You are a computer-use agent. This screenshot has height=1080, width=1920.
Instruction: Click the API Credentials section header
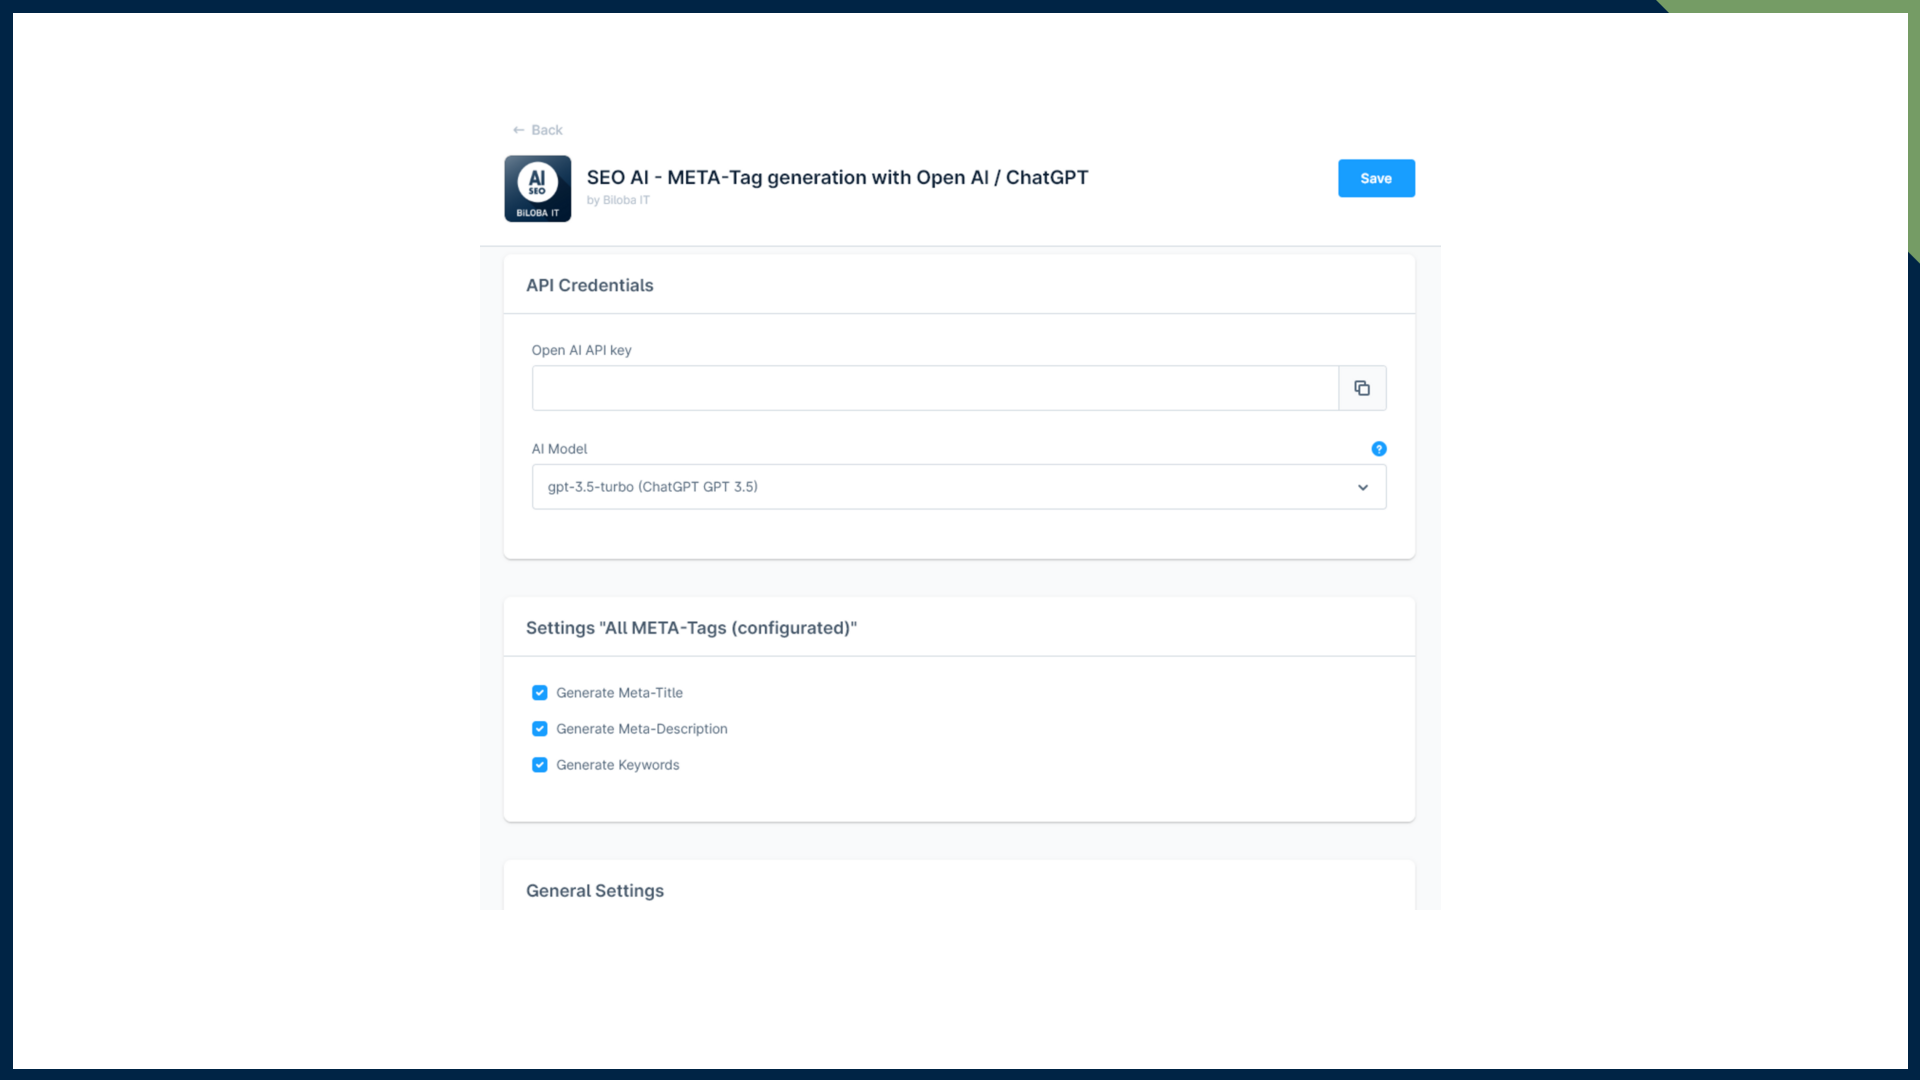[x=589, y=285]
